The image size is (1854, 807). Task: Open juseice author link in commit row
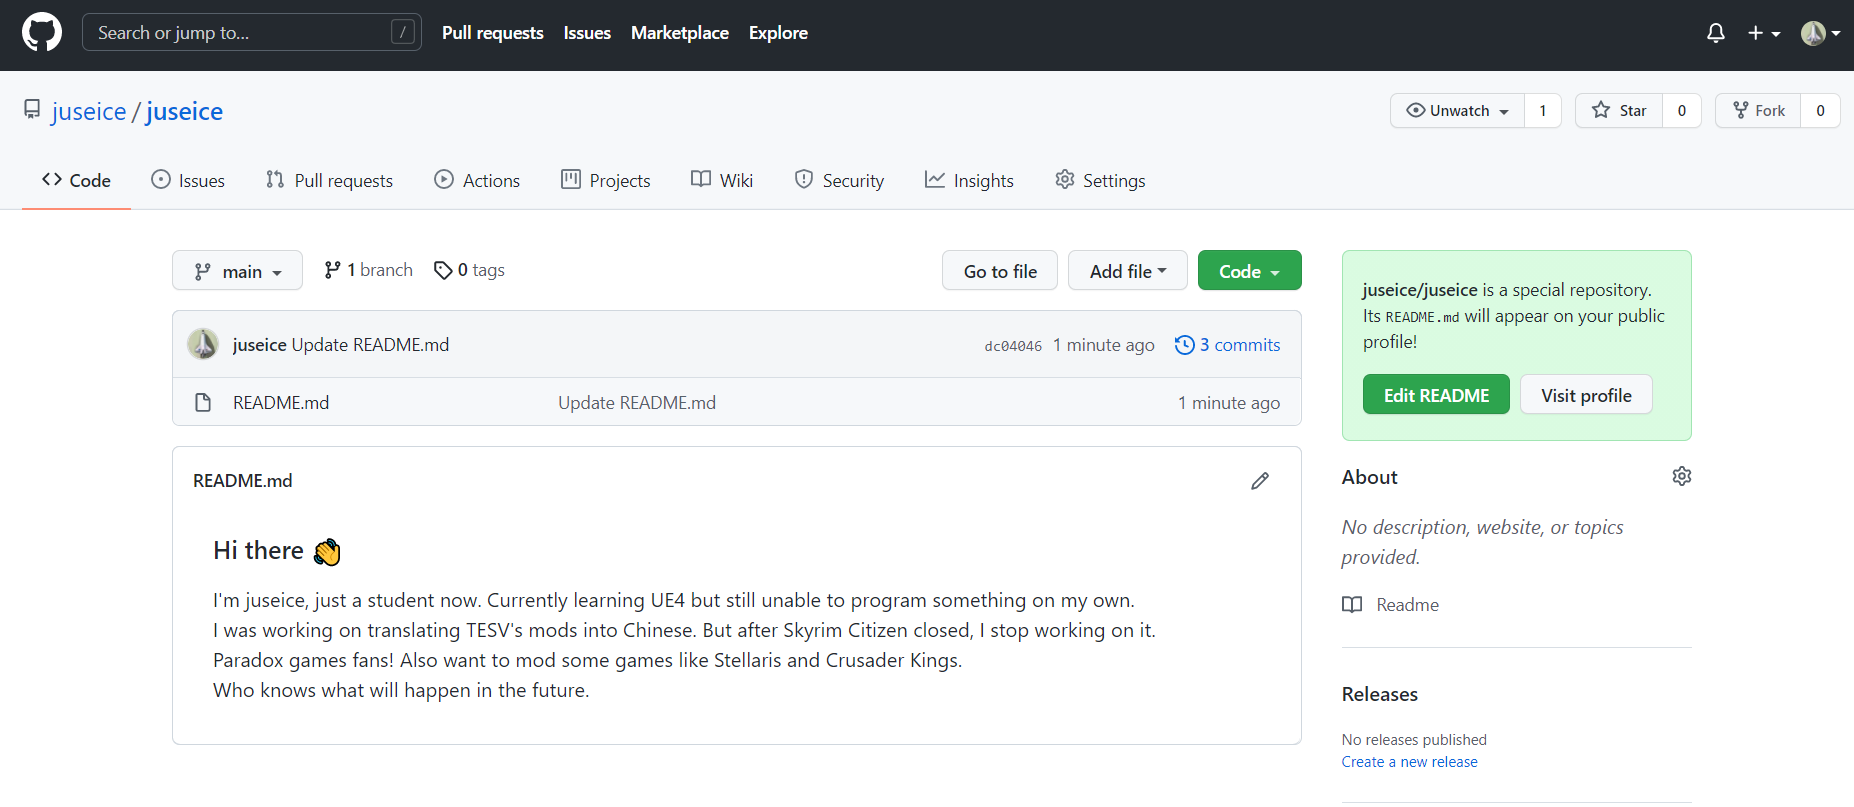pos(259,344)
